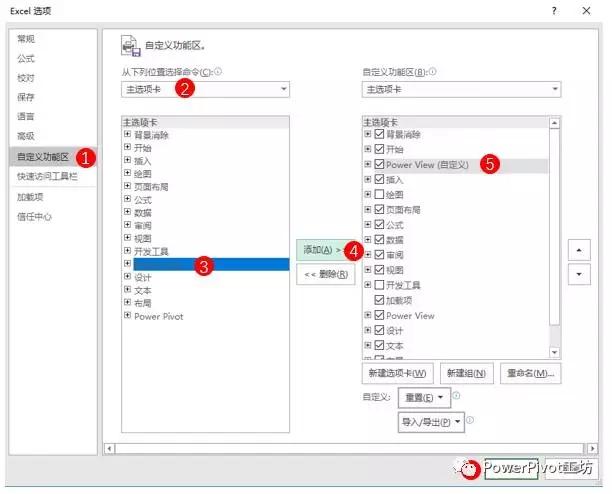Toggle the 视图 checkbox in right list

point(379,270)
